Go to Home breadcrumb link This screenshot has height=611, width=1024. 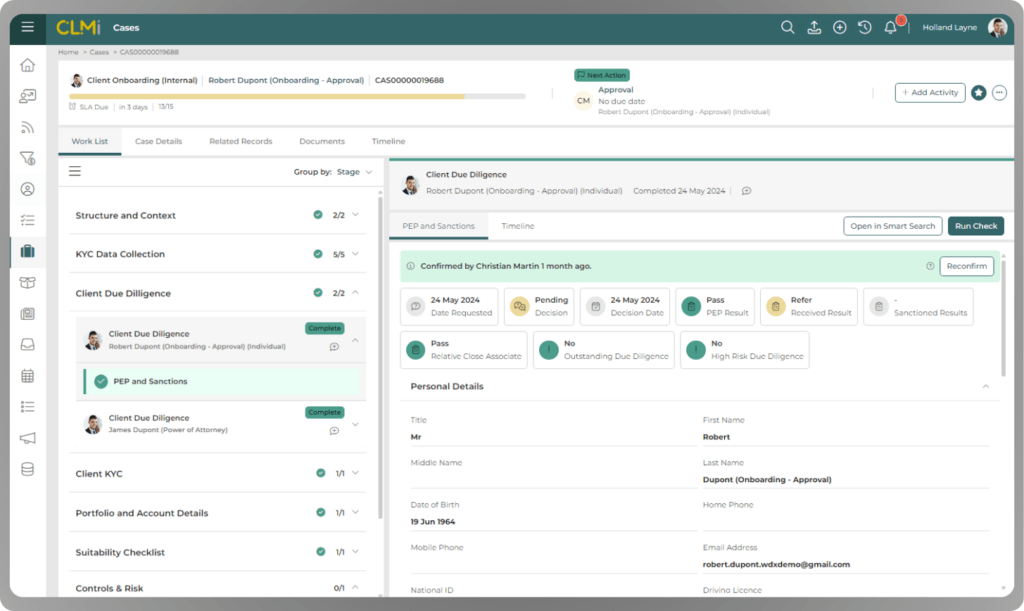click(68, 52)
